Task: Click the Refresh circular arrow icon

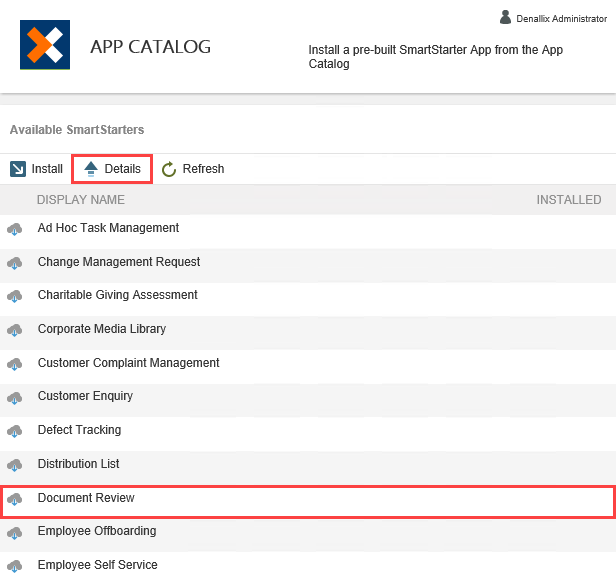Action: tap(169, 169)
